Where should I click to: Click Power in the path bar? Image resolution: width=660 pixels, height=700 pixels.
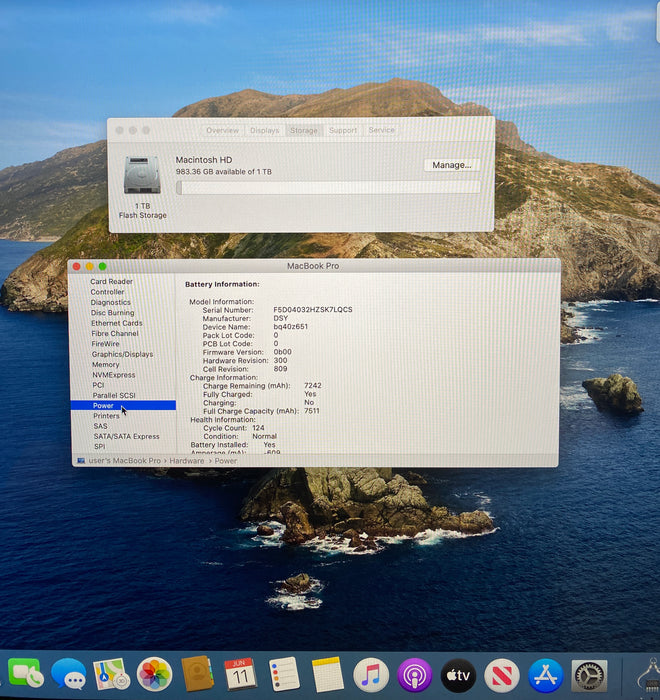point(226,461)
